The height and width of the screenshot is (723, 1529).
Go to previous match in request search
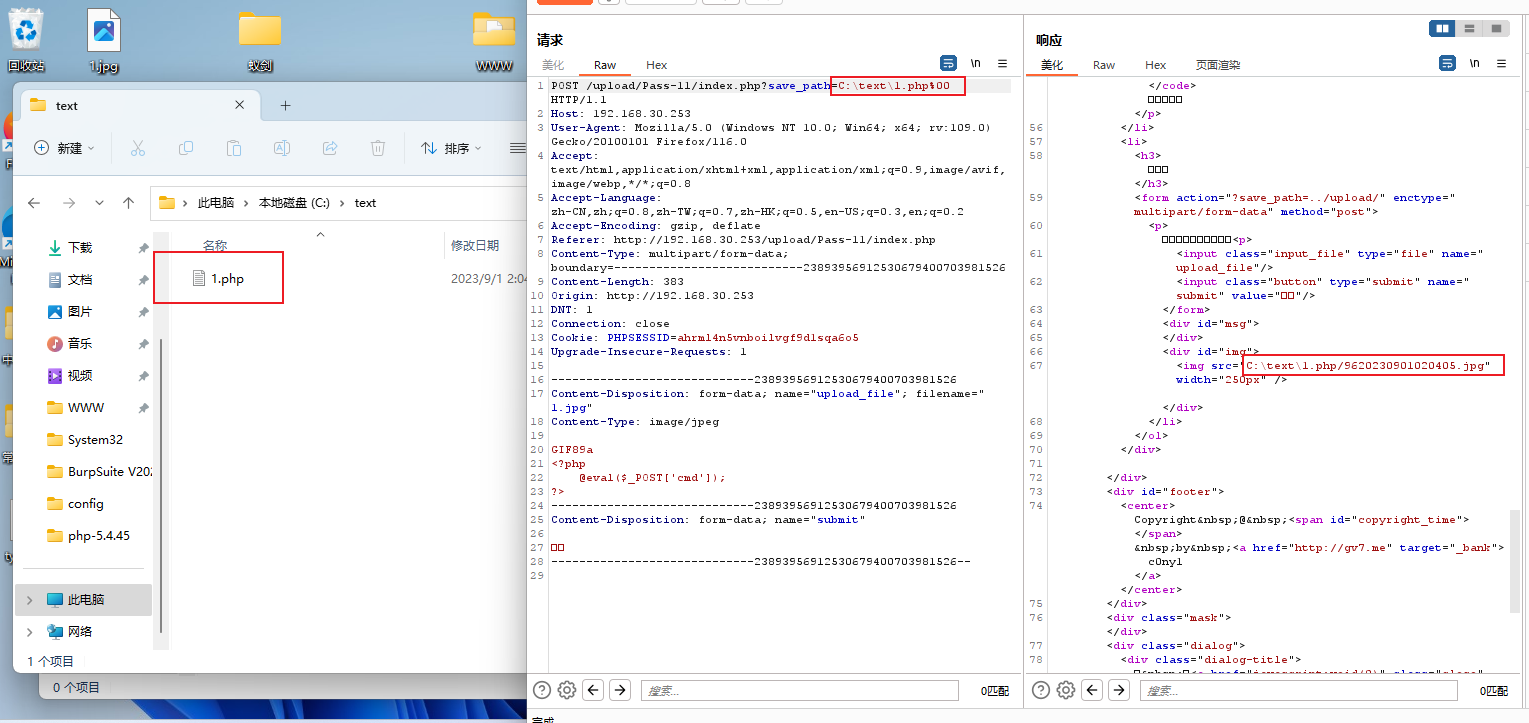click(x=594, y=690)
